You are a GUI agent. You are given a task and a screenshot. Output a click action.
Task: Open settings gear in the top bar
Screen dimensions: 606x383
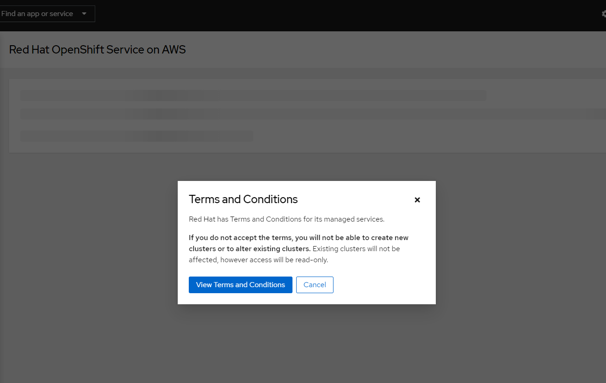coord(603,14)
